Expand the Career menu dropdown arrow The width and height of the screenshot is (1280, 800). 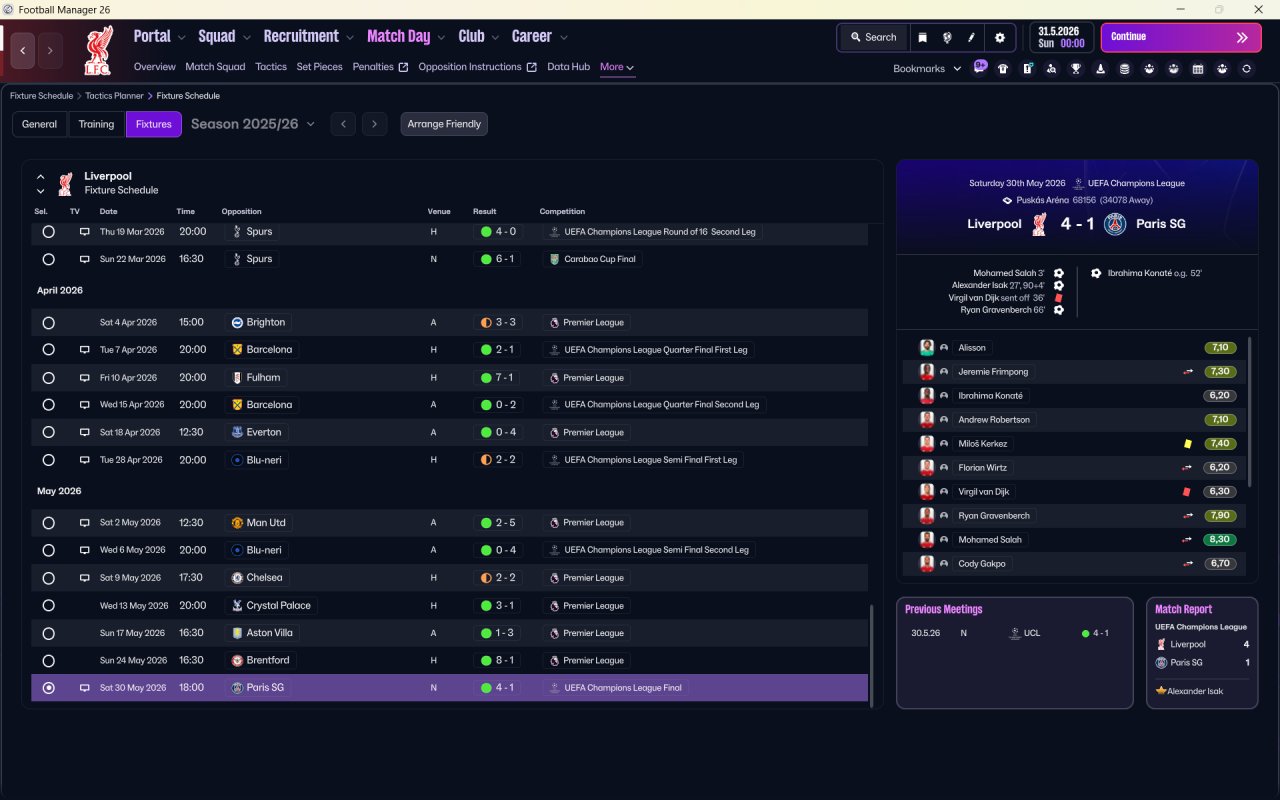click(x=563, y=38)
